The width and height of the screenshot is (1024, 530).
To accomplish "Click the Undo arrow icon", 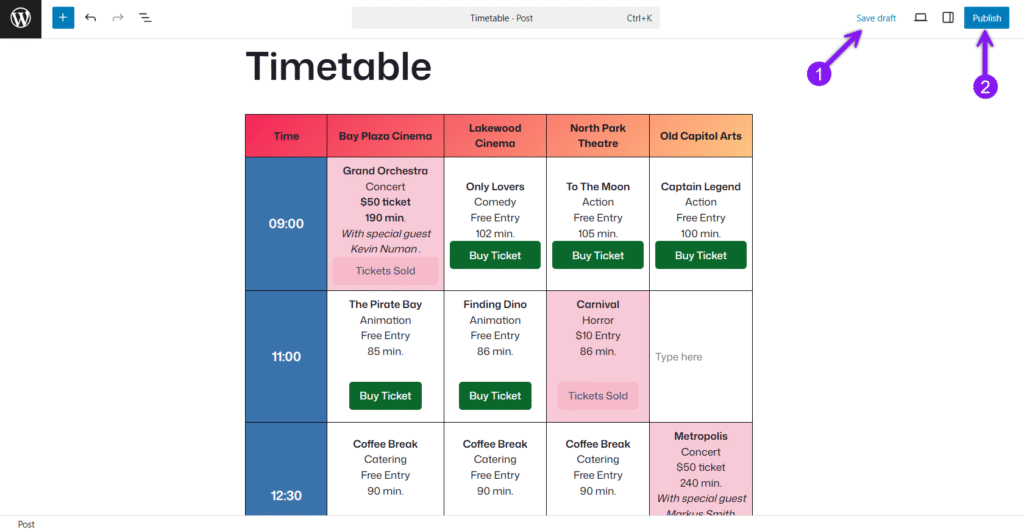I will tap(91, 18).
